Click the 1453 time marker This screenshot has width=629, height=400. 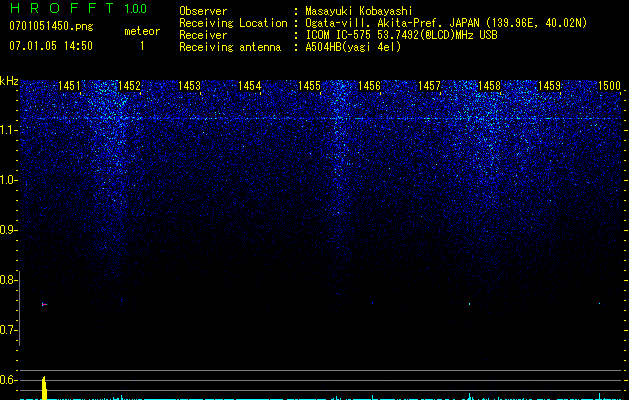[189, 86]
